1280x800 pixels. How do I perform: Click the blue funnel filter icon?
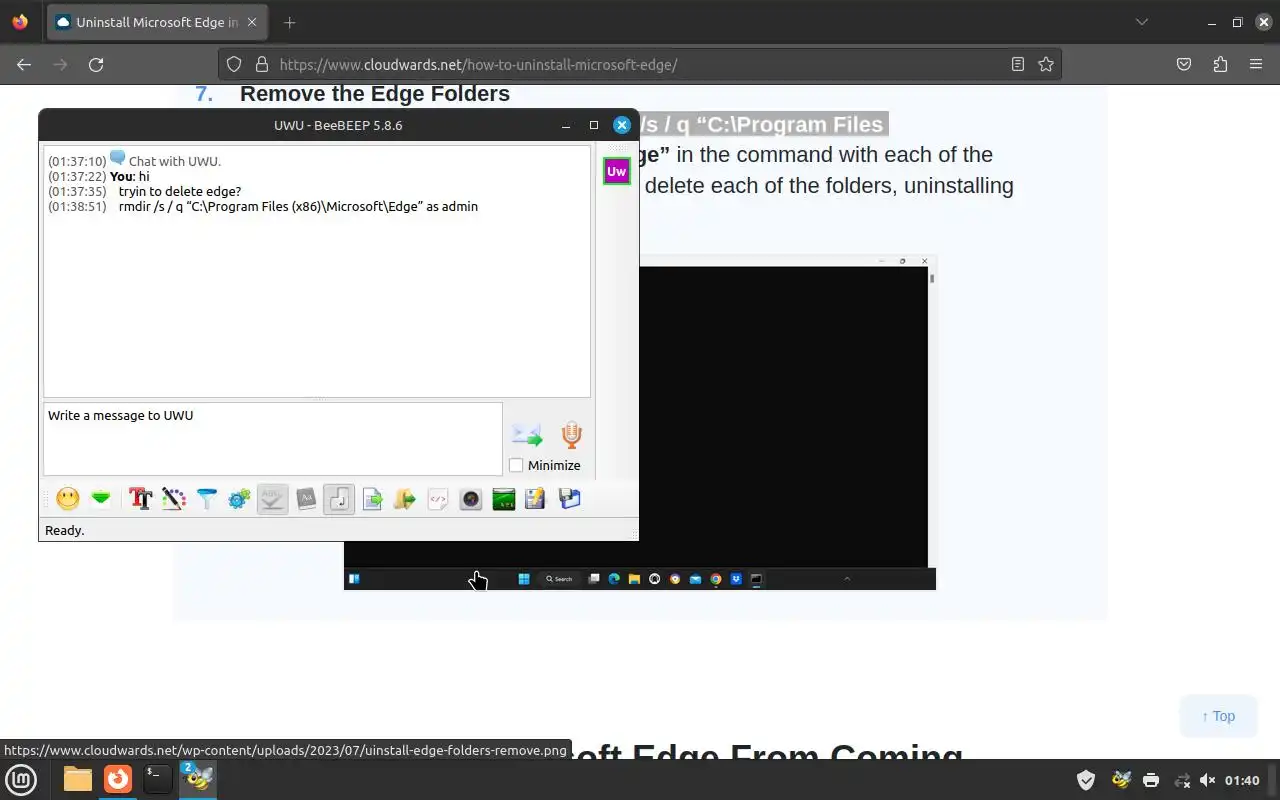pos(206,498)
